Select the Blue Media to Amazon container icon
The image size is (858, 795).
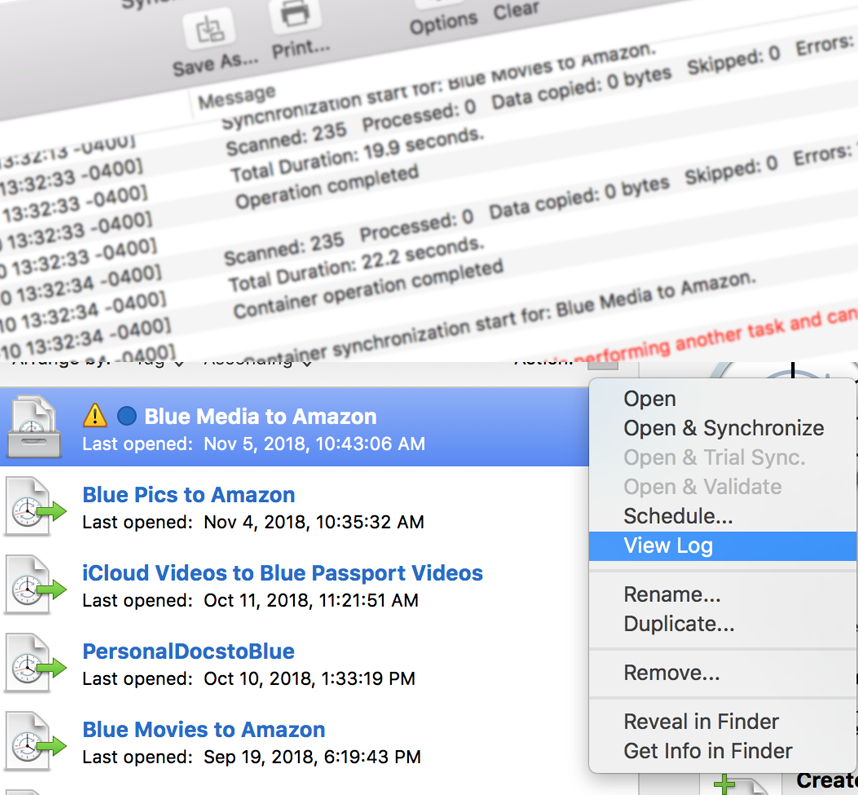click(34, 427)
